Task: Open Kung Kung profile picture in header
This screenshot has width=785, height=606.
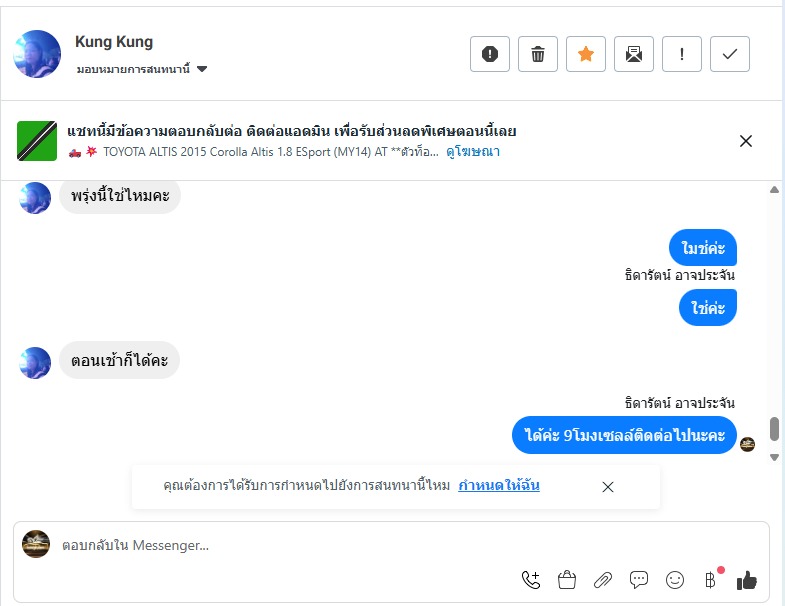Action: [36, 54]
